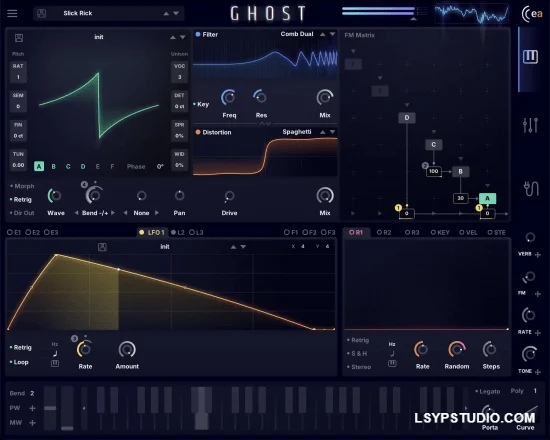Toggle Dir Out option
550x440 pixels.
click(x=22, y=213)
